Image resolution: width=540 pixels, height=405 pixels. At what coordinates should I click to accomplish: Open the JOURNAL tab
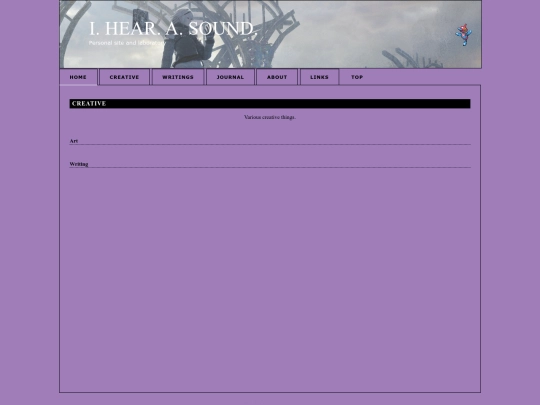(230, 77)
